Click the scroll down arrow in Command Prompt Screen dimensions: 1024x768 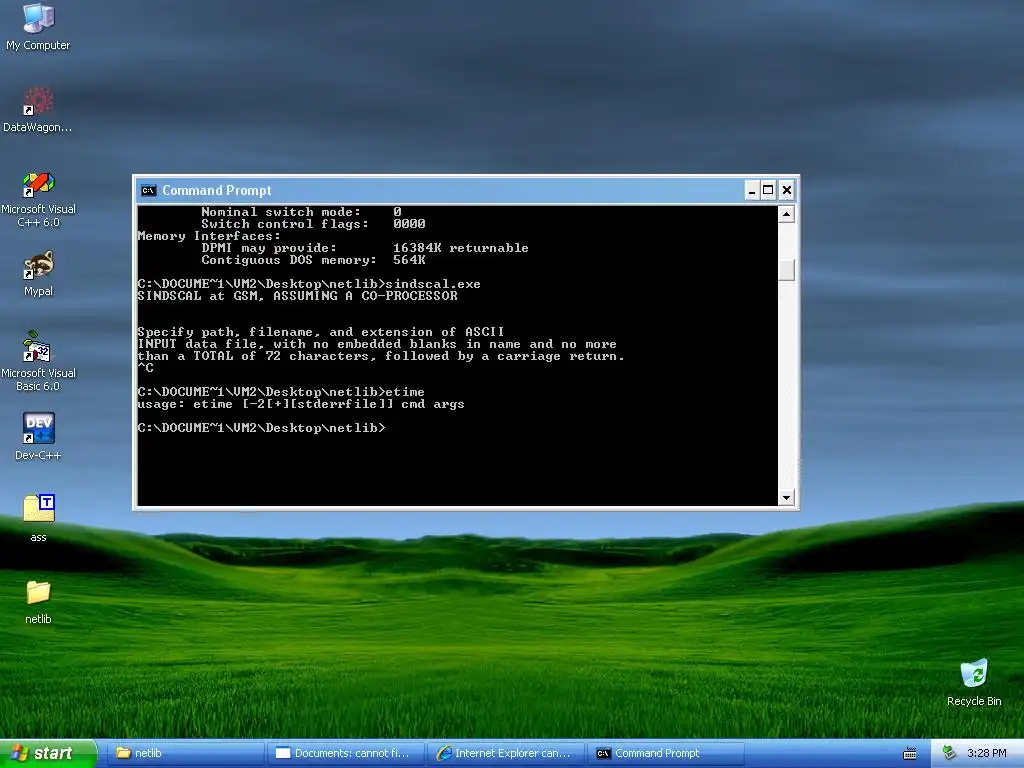click(786, 498)
